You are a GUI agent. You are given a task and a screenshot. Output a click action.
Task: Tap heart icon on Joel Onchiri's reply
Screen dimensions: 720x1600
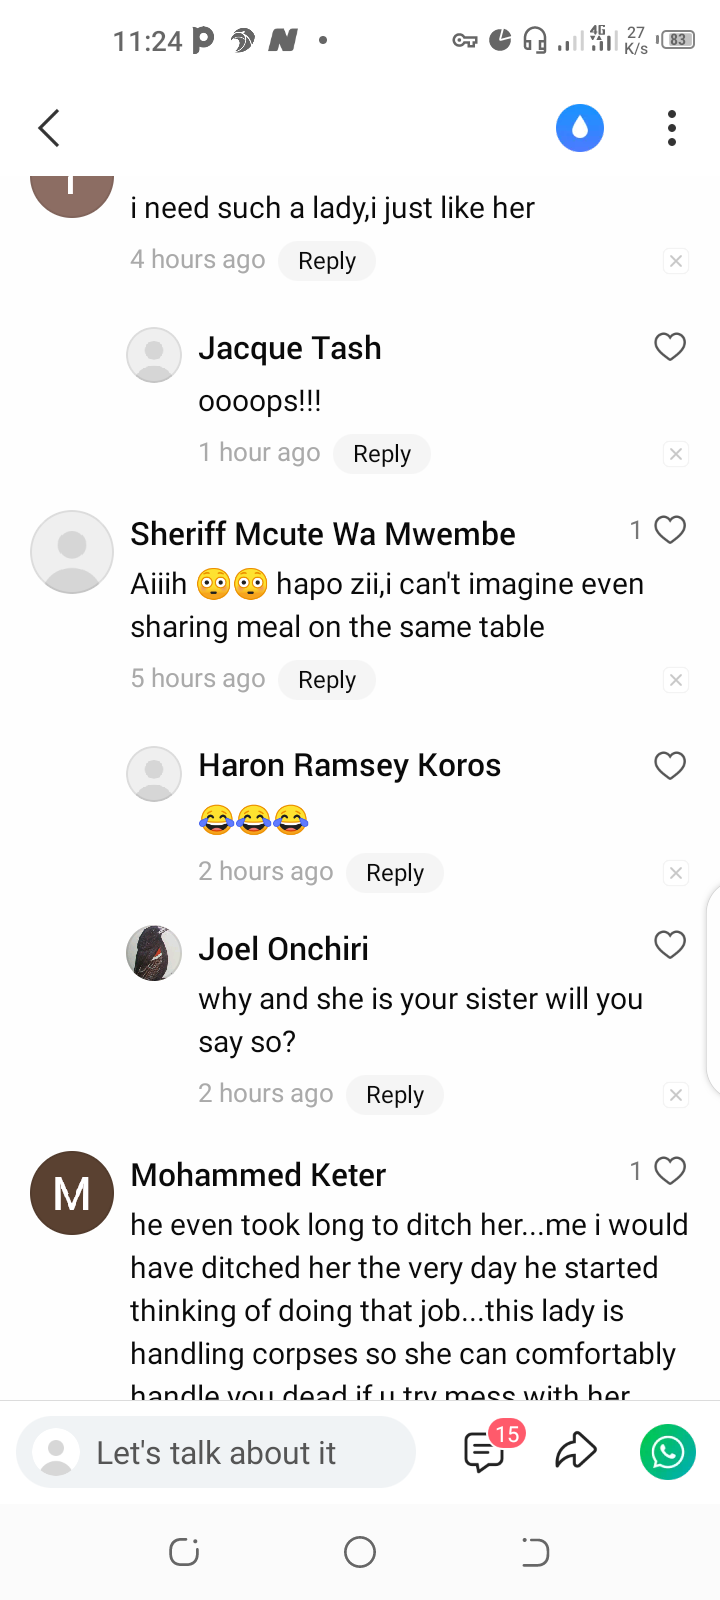670,945
